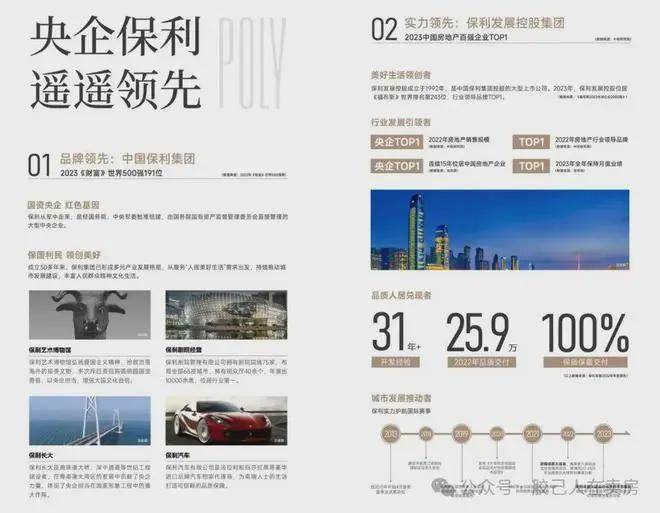Select the subheading 城市发展推动者

pyautogui.click(x=401, y=398)
